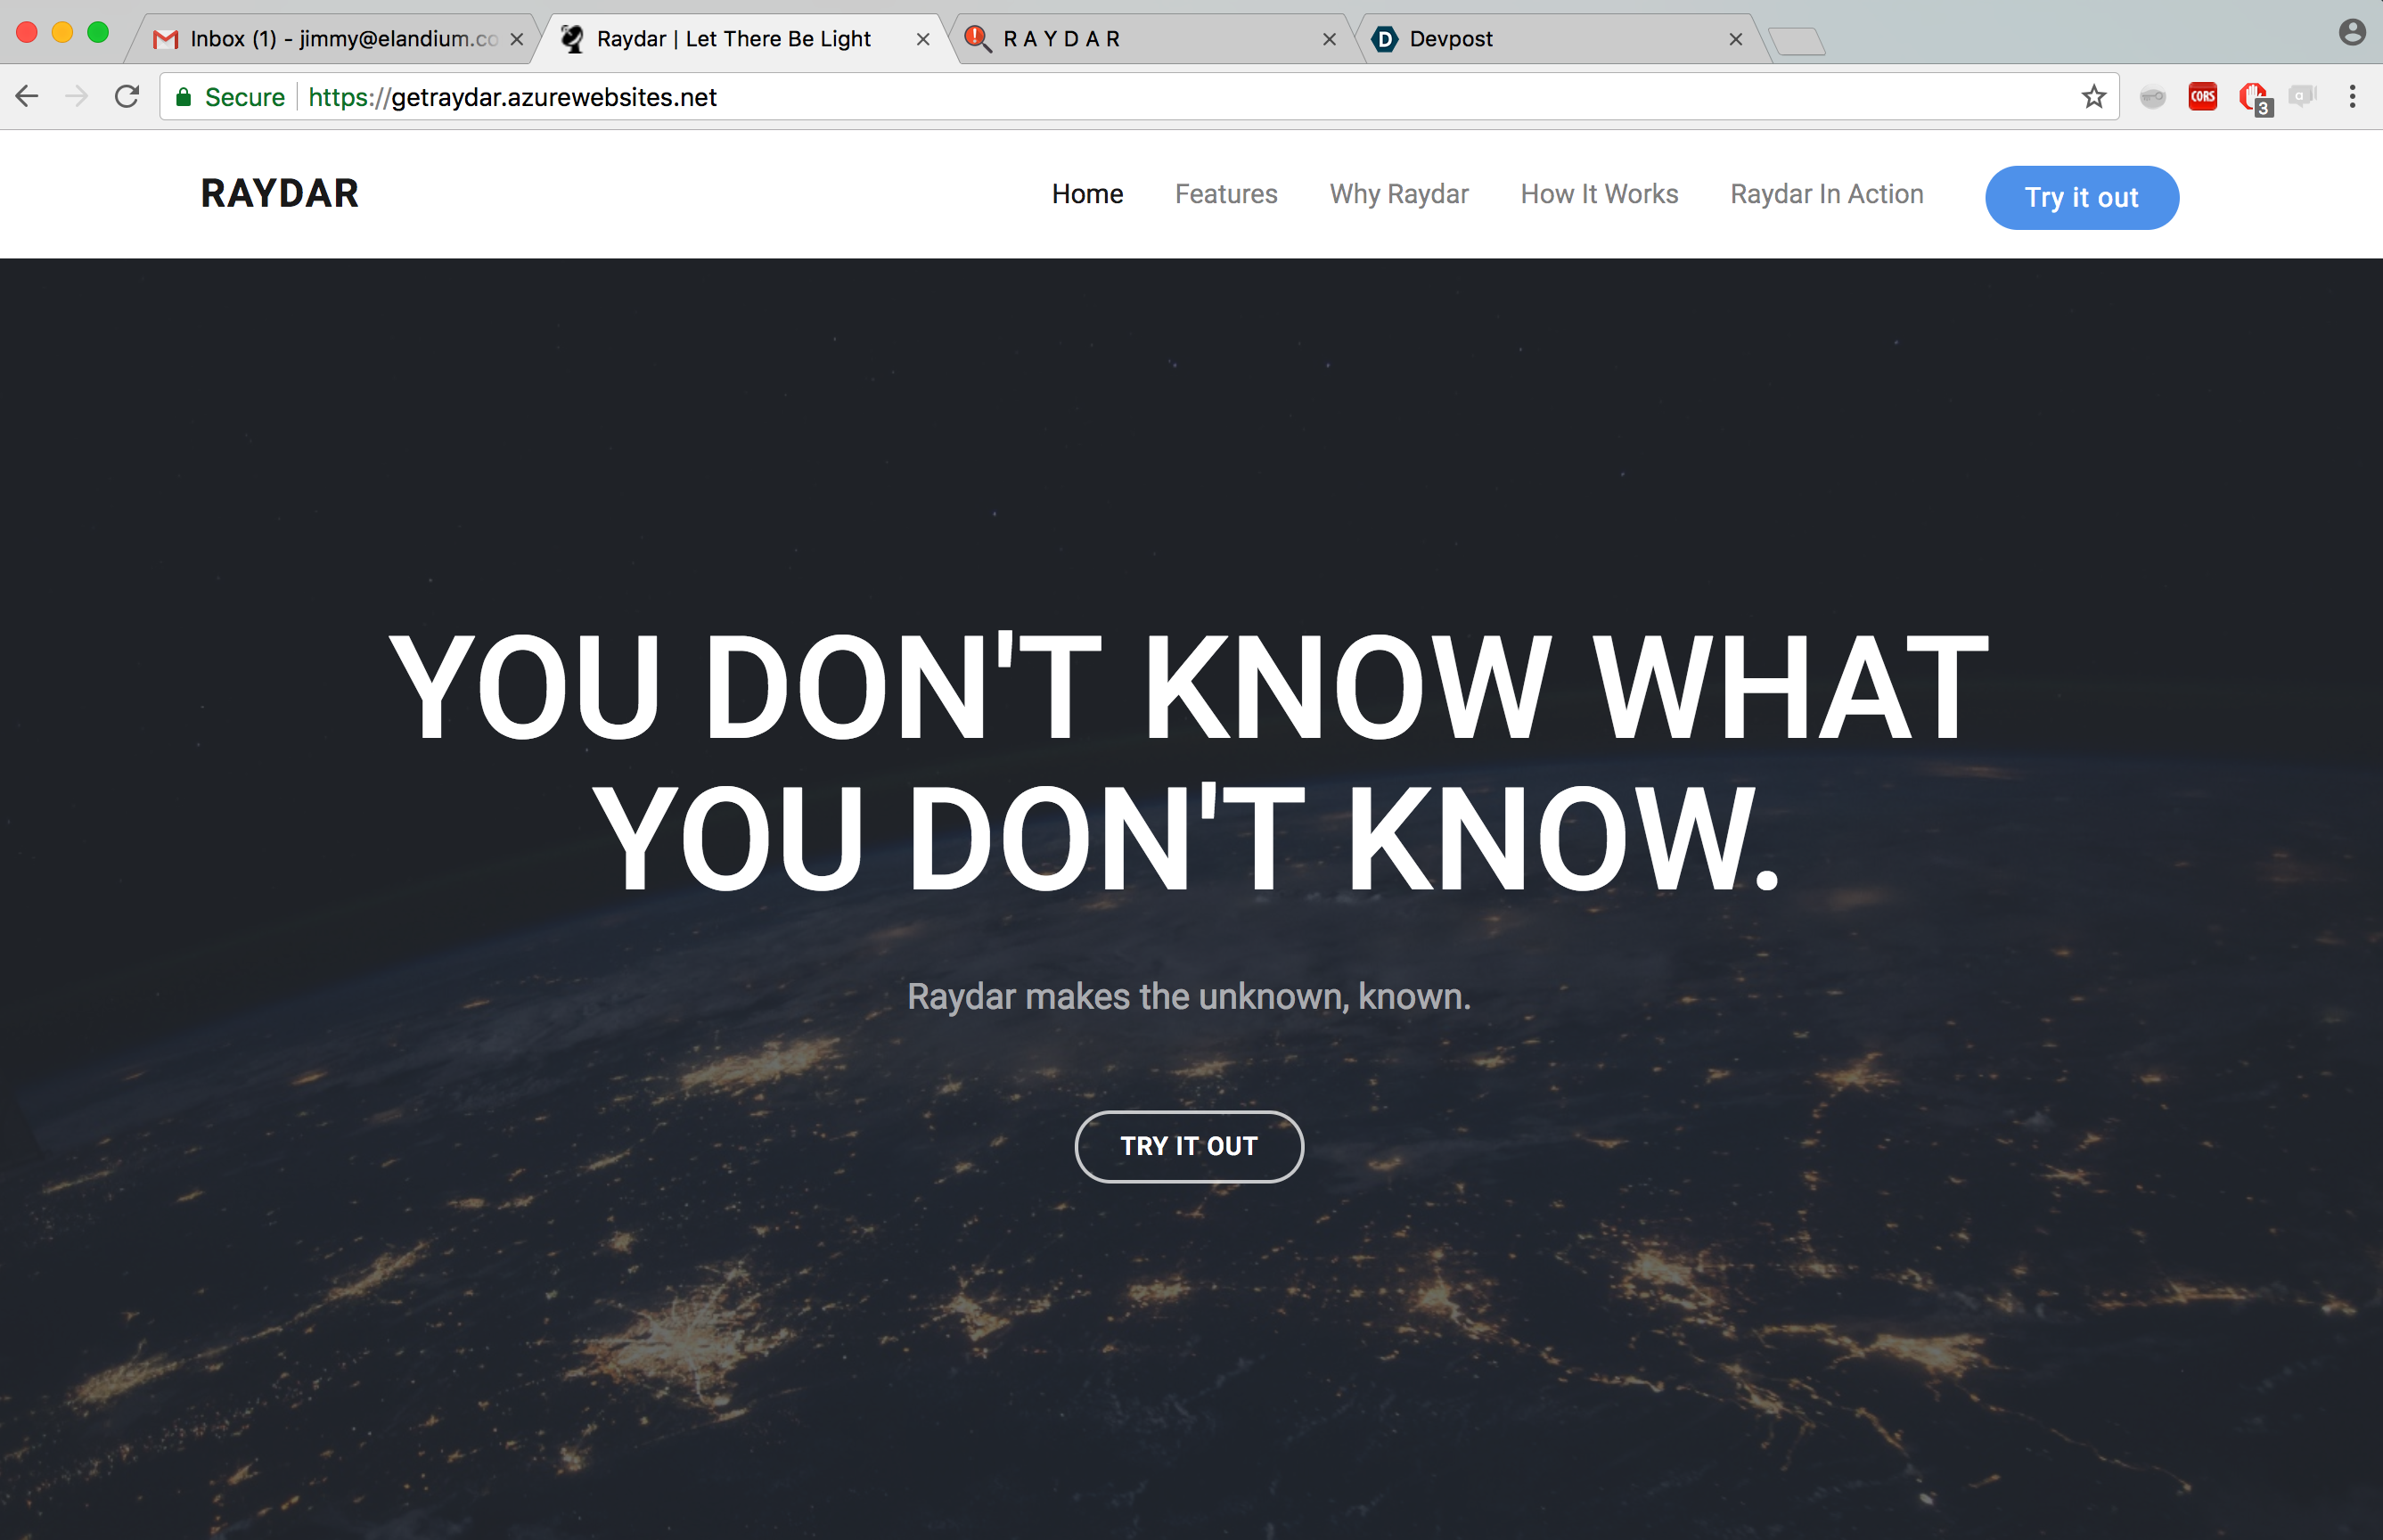Open the user profile icon
The width and height of the screenshot is (2383, 1540).
click(x=2352, y=33)
